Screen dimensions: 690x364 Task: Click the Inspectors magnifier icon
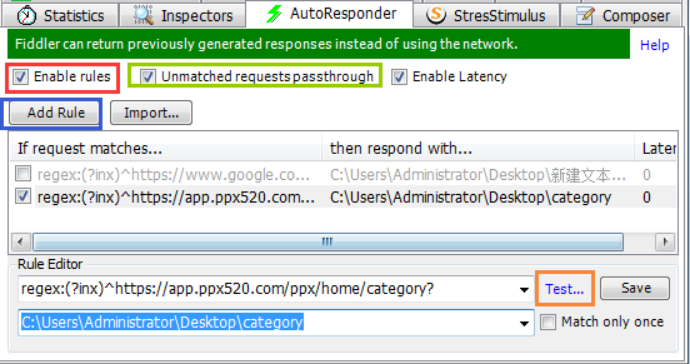[143, 15]
